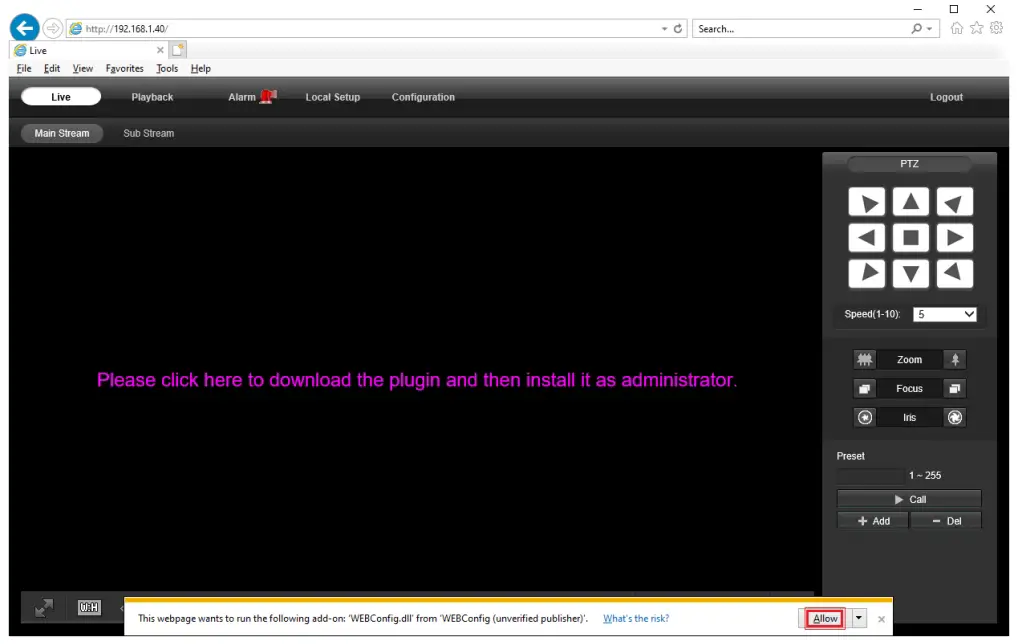Screen dimensions: 1017x644
Task: Move camera diagonally with top-right PTZ arrow
Action: pos(955,202)
